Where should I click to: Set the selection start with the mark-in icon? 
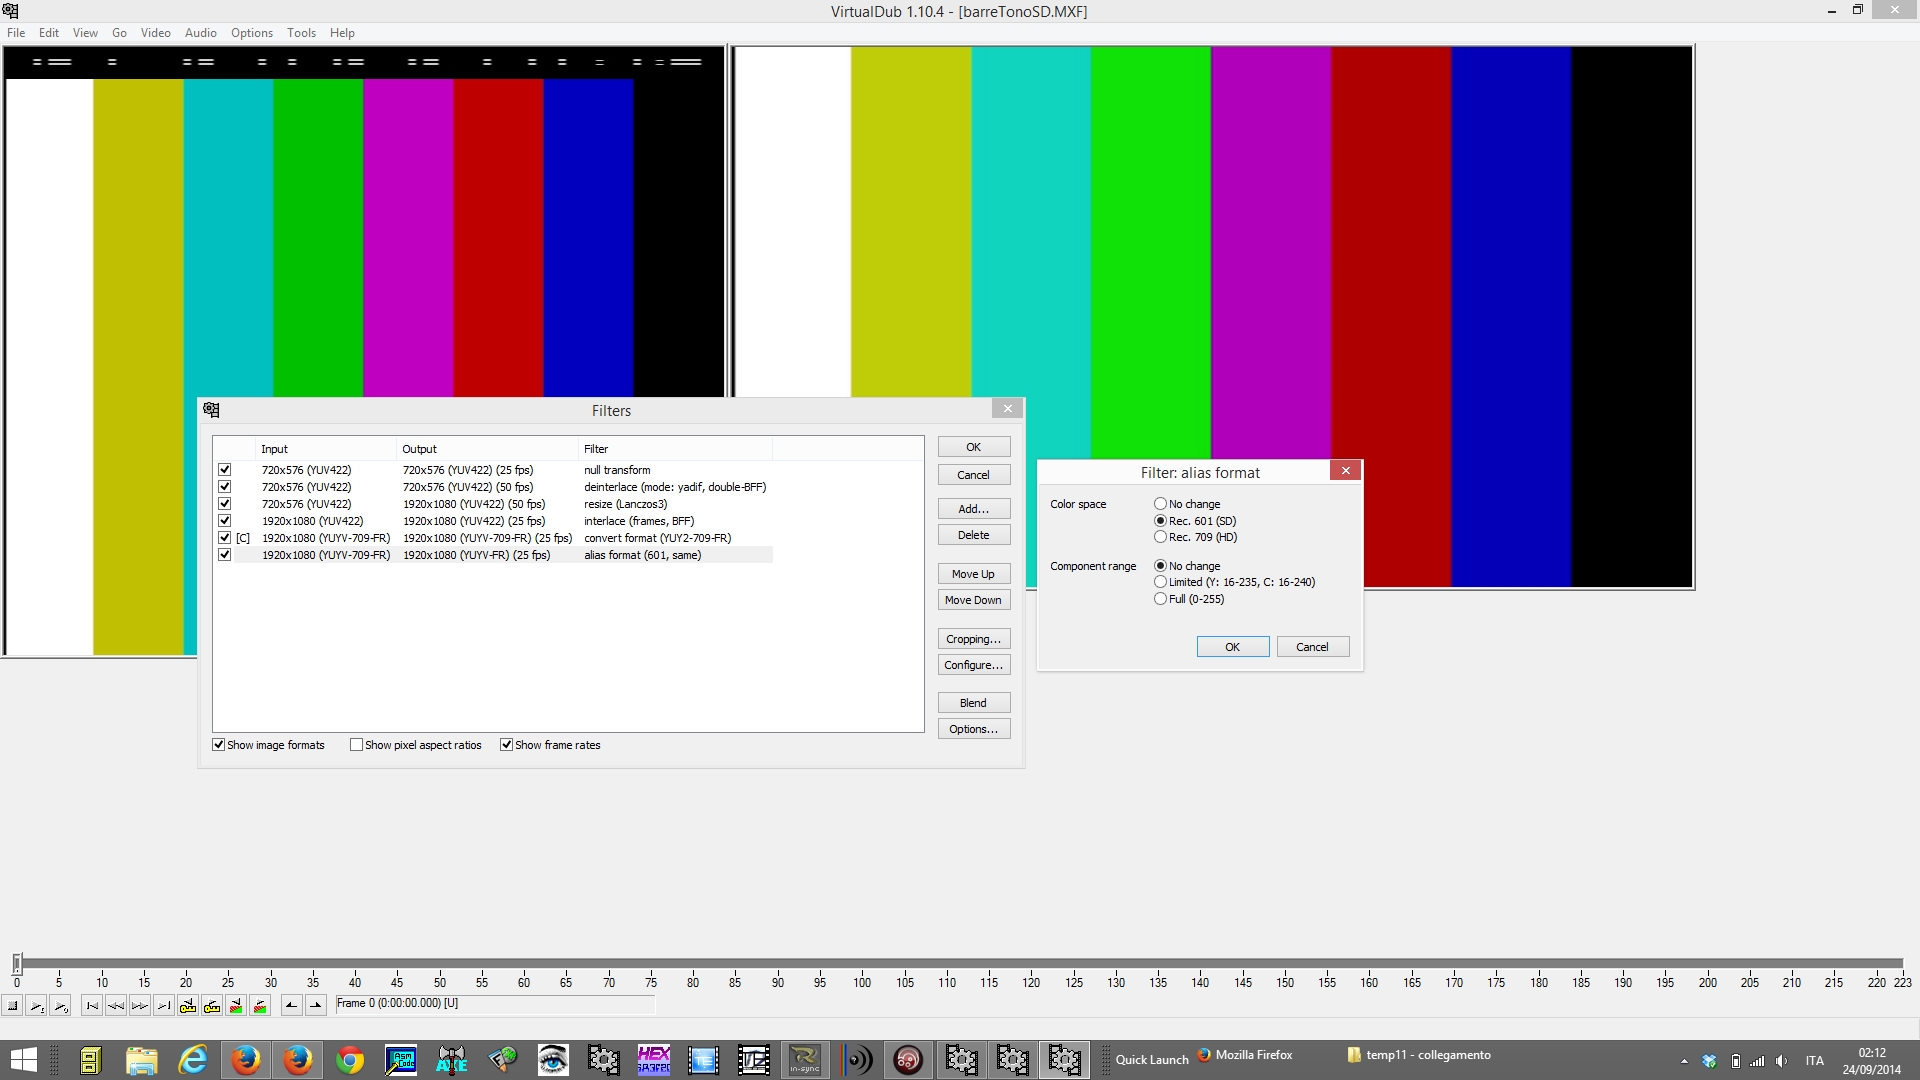pyautogui.click(x=291, y=1006)
